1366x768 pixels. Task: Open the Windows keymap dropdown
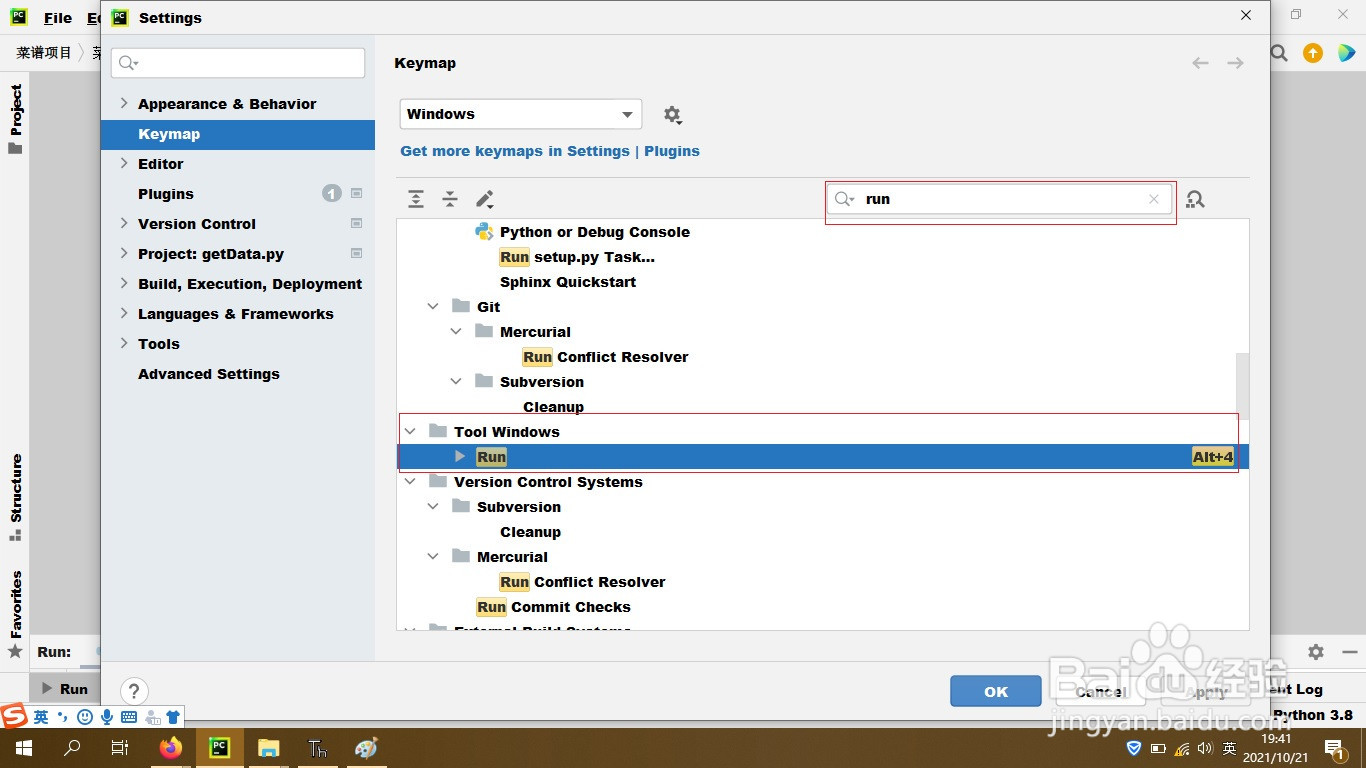(x=521, y=114)
